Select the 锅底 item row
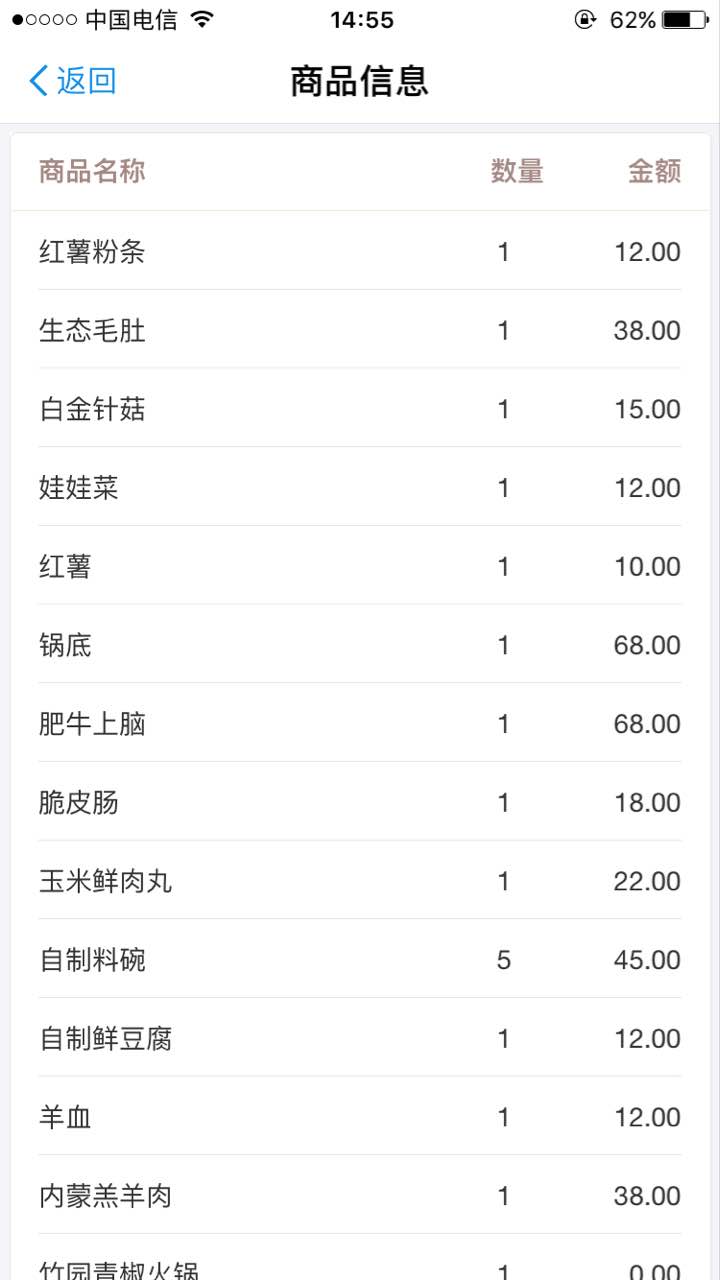Image resolution: width=720 pixels, height=1280 pixels. 360,645
